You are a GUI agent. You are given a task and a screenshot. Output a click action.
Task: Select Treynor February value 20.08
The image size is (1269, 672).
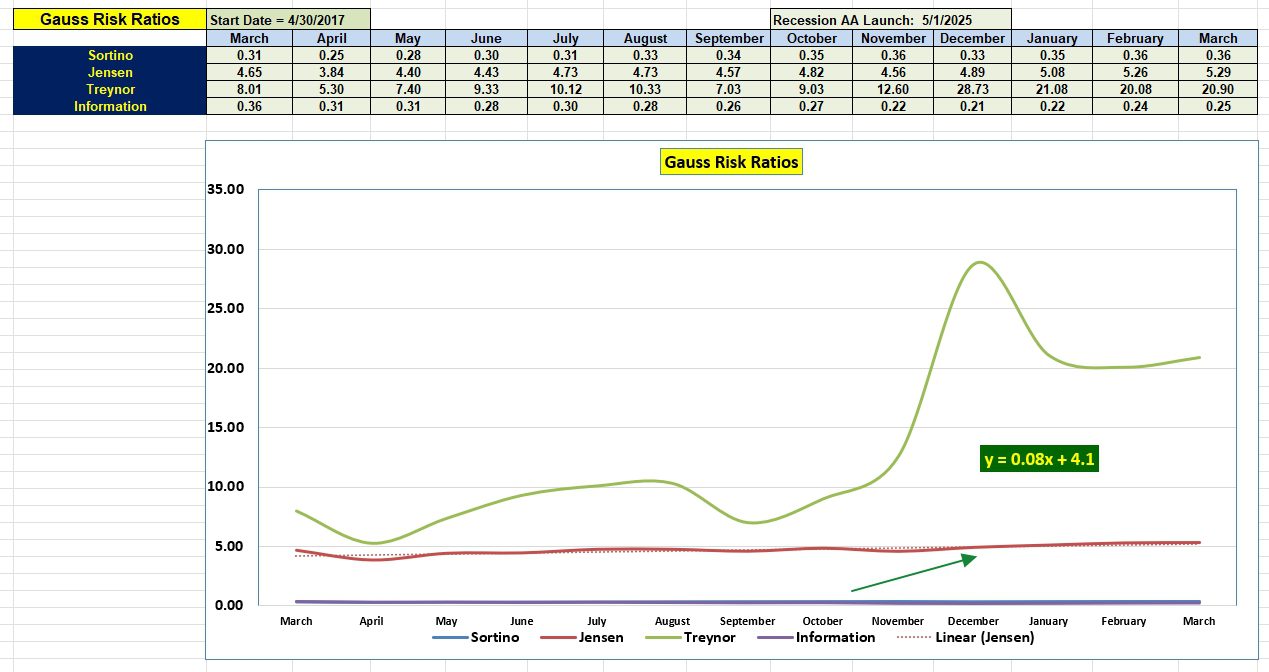tap(1135, 89)
